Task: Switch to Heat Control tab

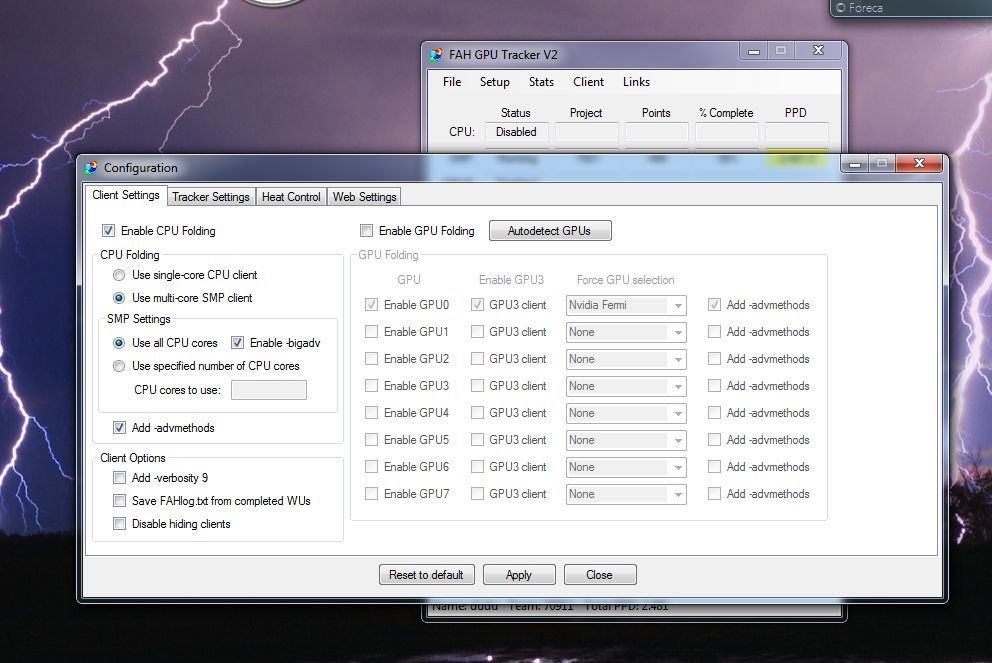Action: [291, 197]
